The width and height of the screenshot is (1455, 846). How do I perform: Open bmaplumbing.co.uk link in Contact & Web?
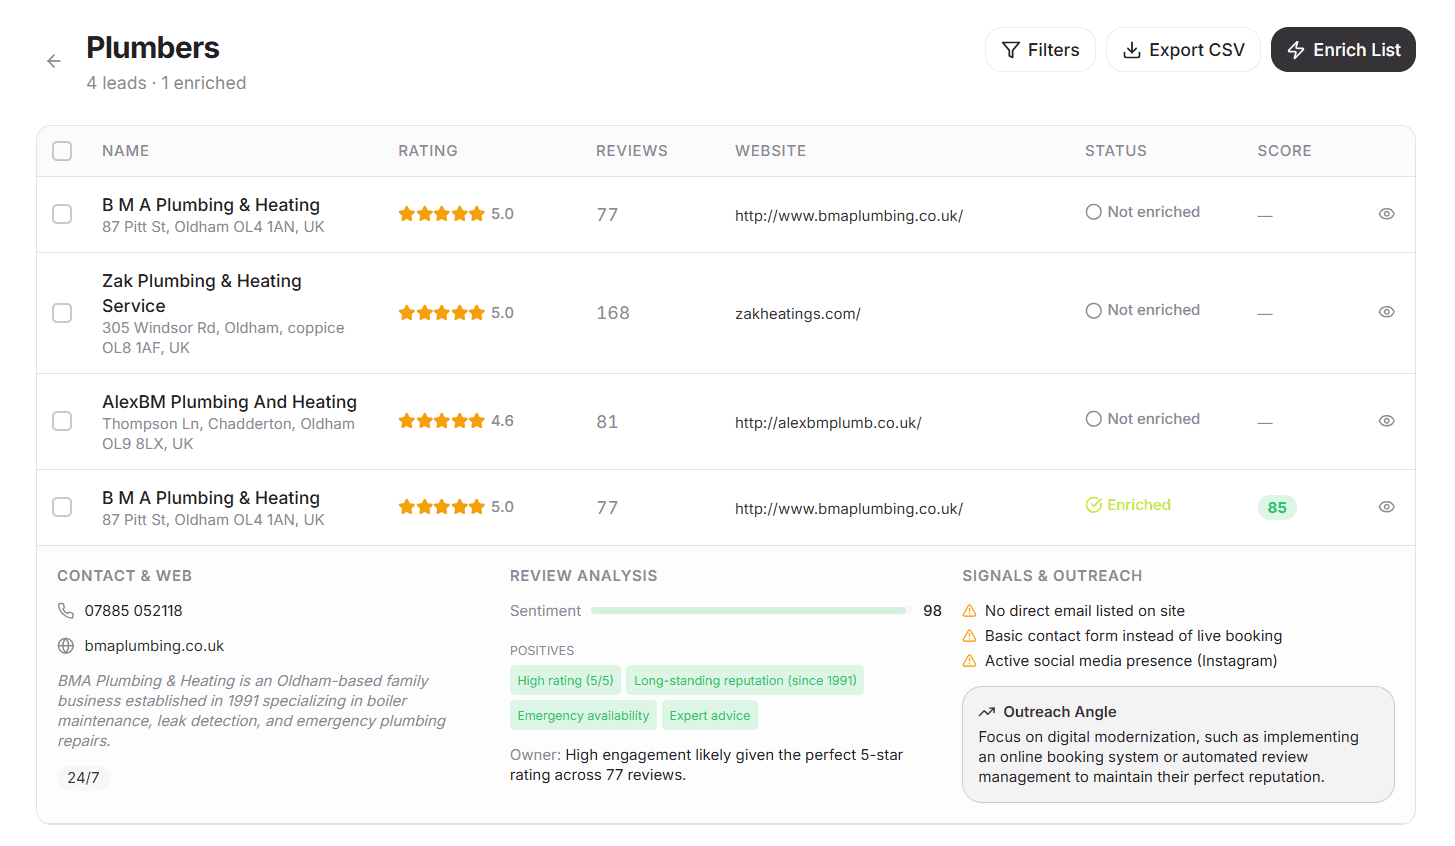[154, 646]
